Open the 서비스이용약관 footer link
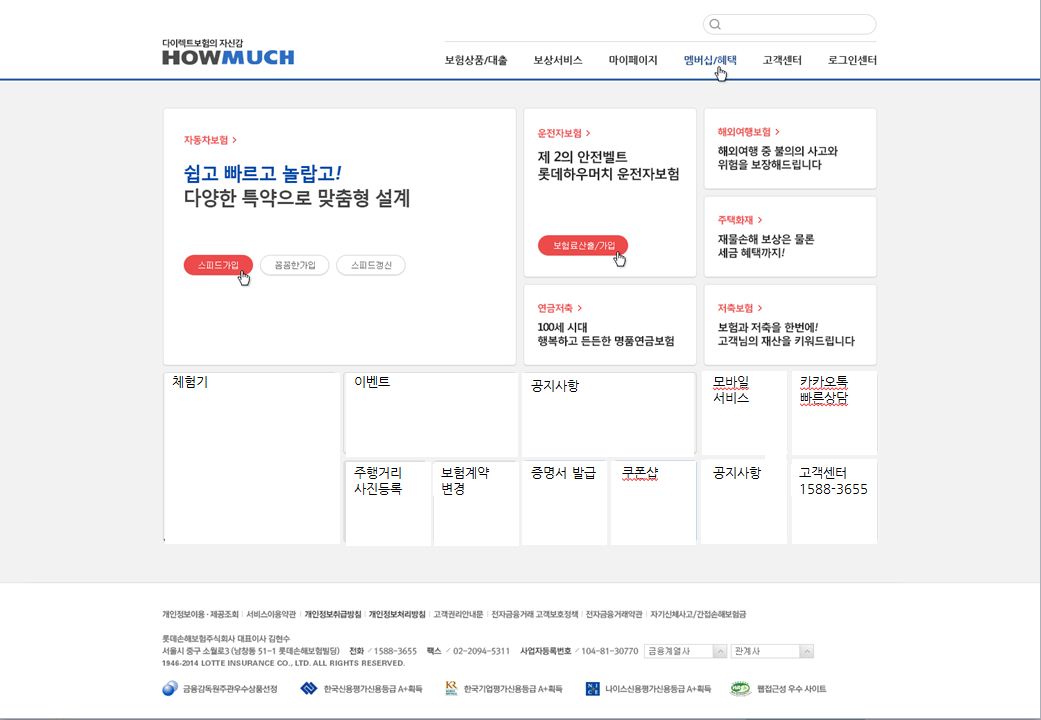This screenshot has width=1041, height=720. coord(271,614)
